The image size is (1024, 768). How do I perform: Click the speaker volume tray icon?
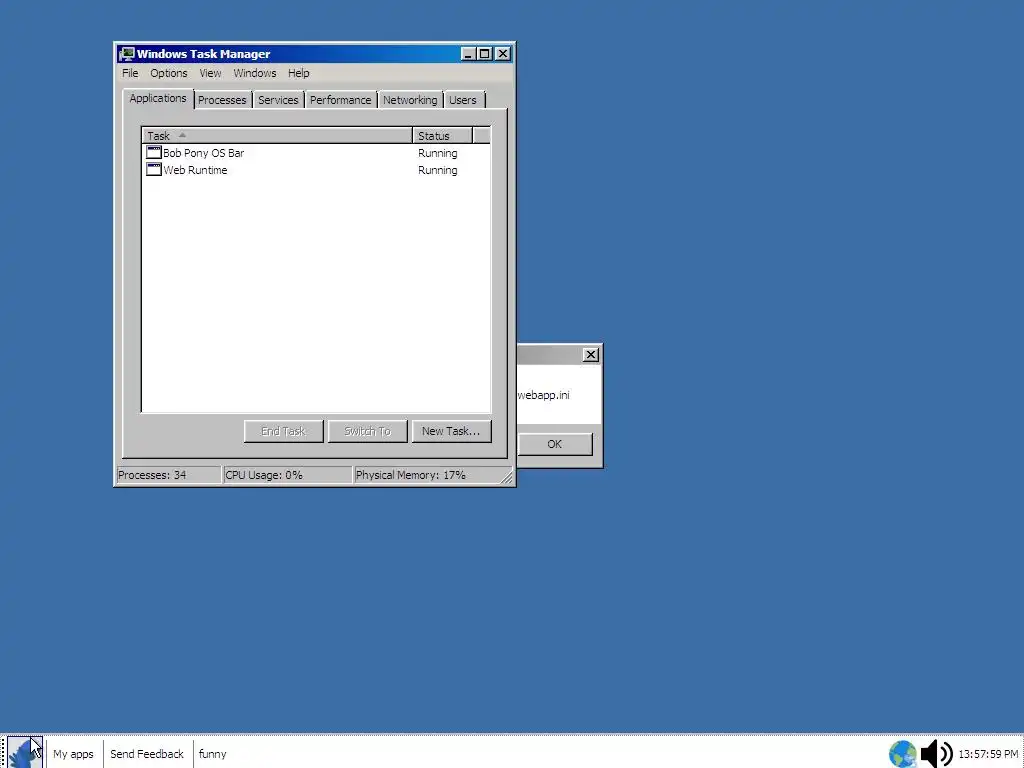coord(936,754)
